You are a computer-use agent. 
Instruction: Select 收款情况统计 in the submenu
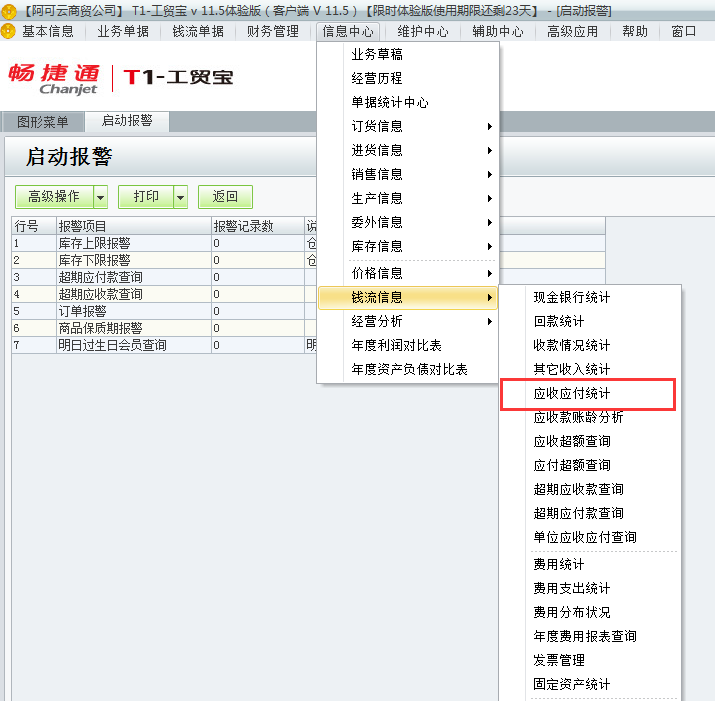(x=590, y=345)
